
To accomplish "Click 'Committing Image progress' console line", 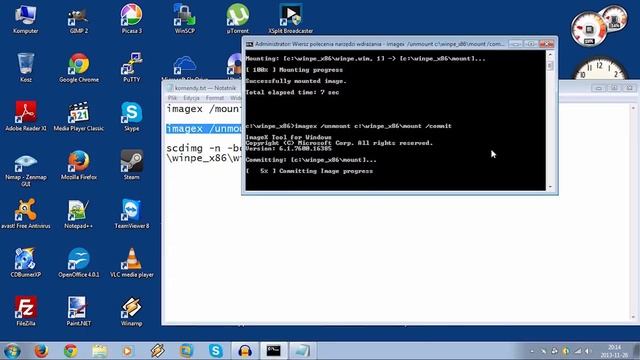I will tap(309, 171).
